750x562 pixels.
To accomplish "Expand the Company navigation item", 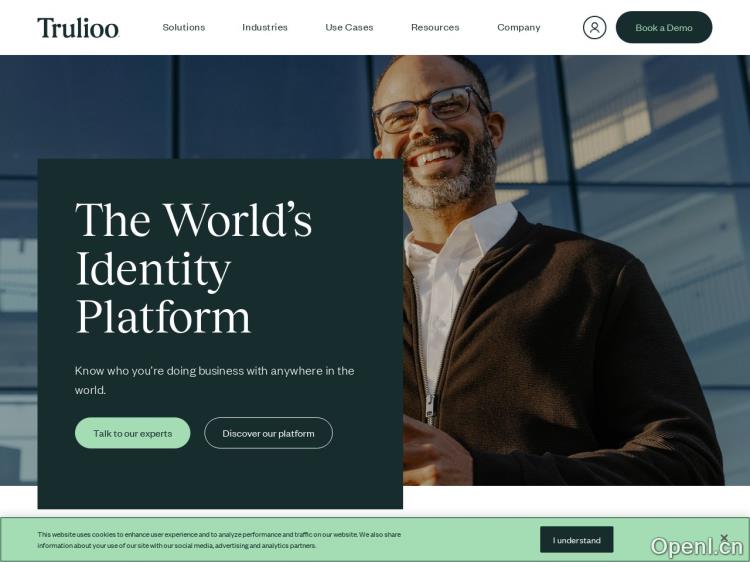I will point(518,27).
